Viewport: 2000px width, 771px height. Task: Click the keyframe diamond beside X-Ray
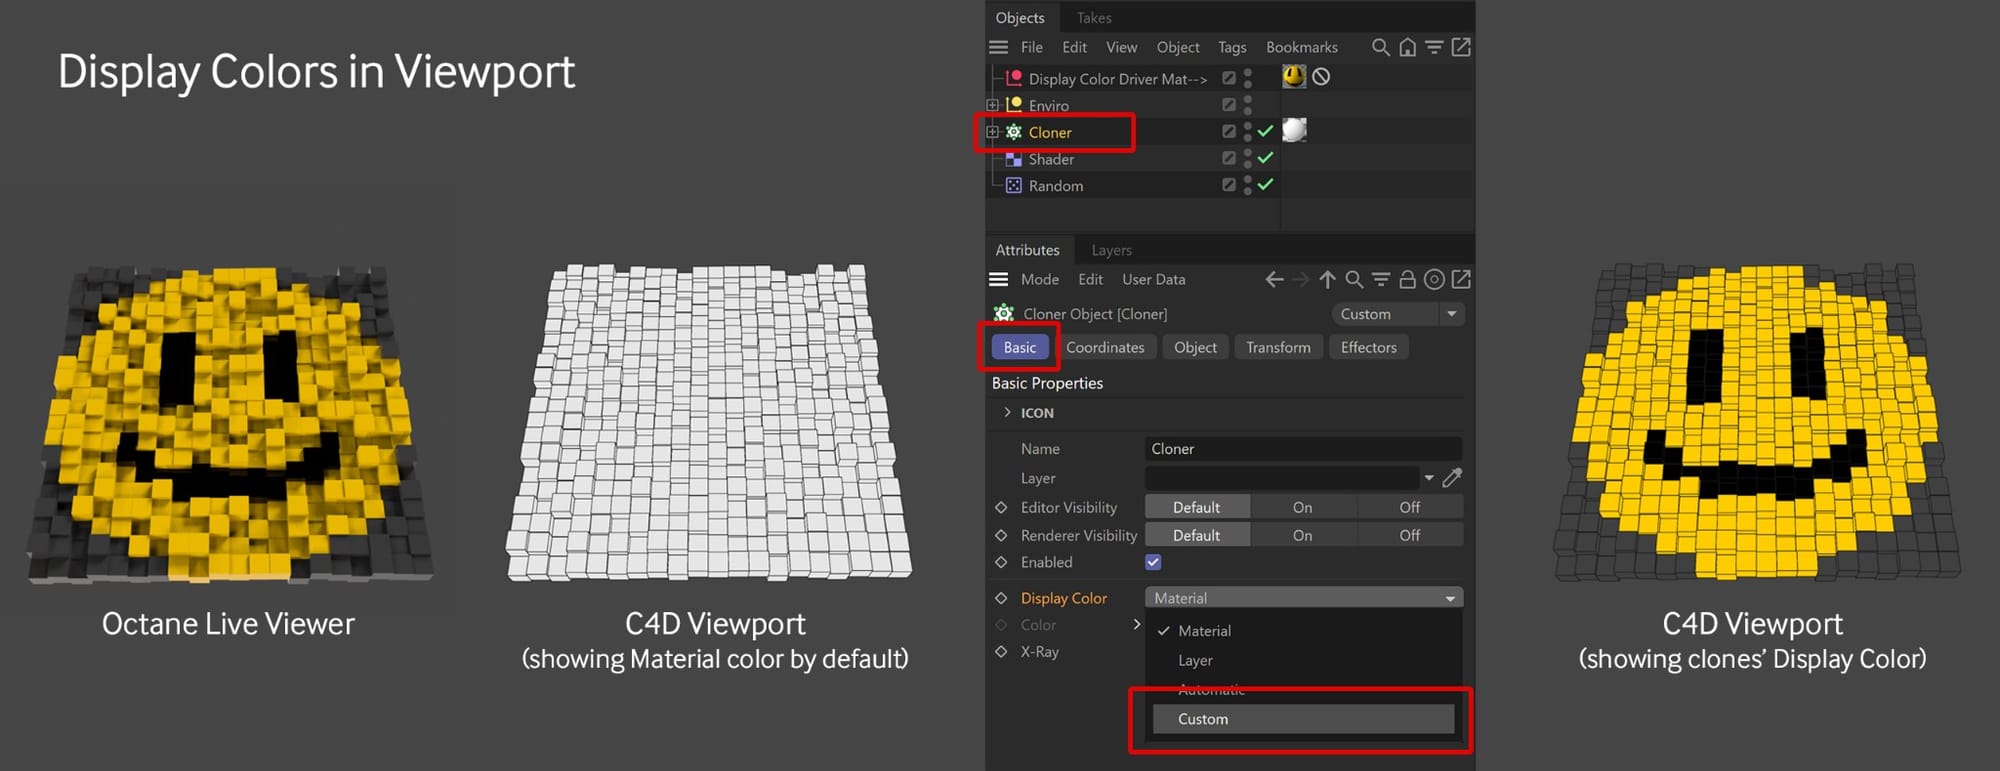(1001, 651)
